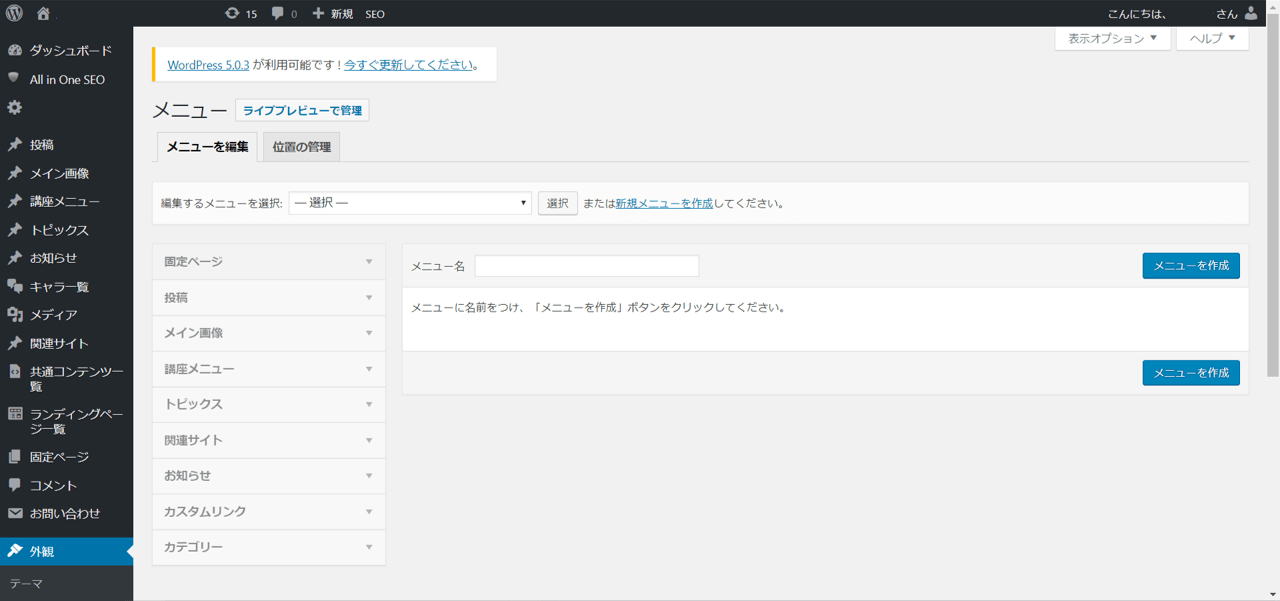Click the ランディングページ一覧 sidebar icon
The width and height of the screenshot is (1280, 601).
click(x=15, y=414)
